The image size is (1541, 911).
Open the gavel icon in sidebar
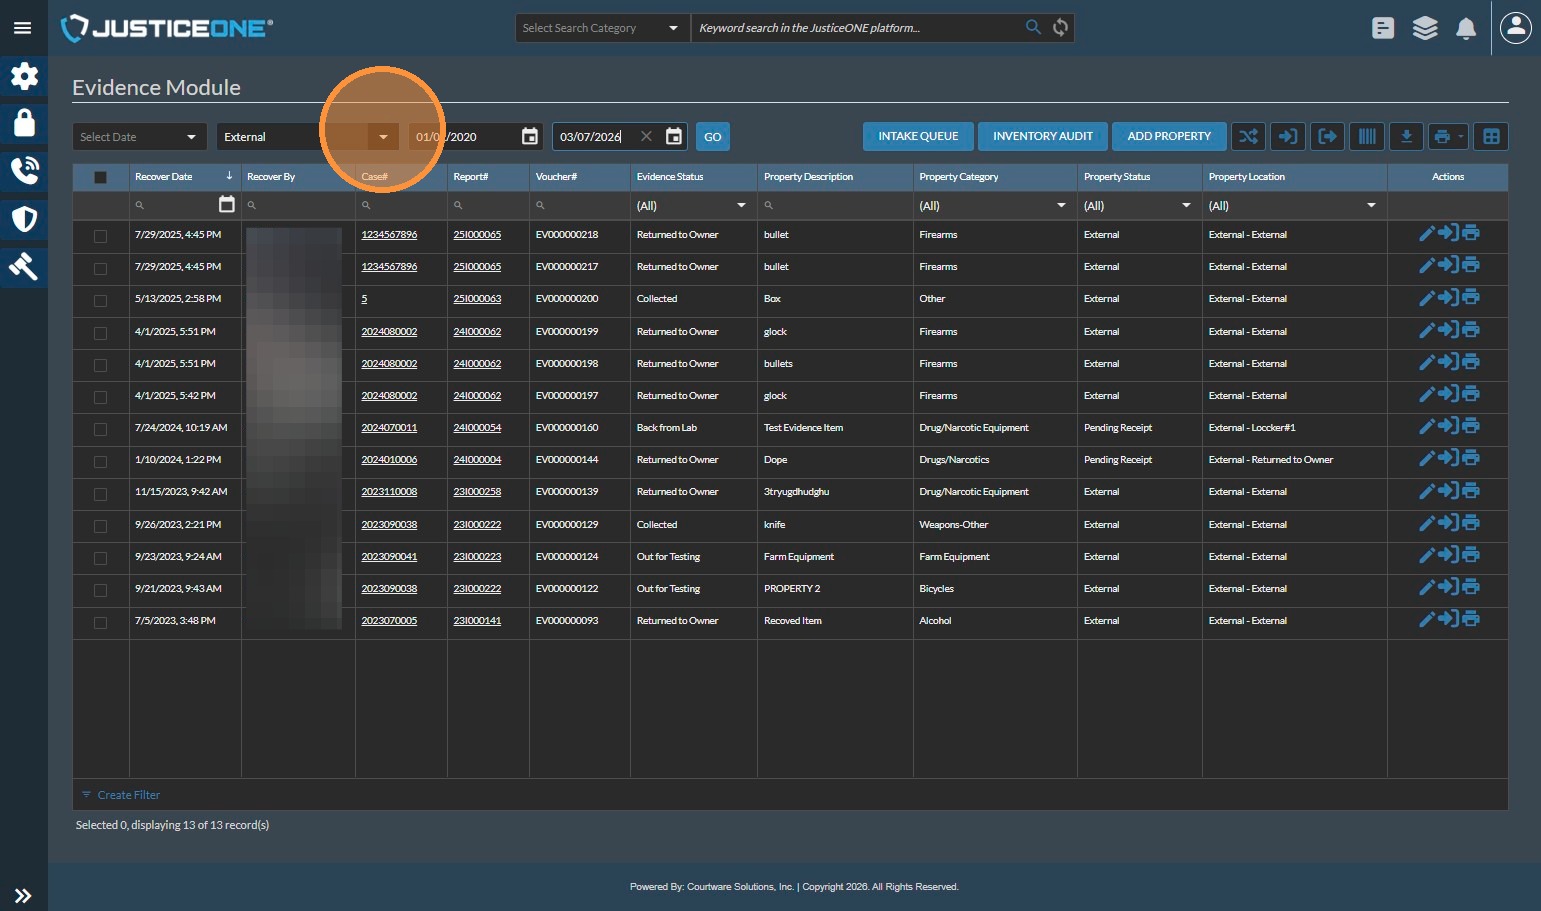(24, 266)
